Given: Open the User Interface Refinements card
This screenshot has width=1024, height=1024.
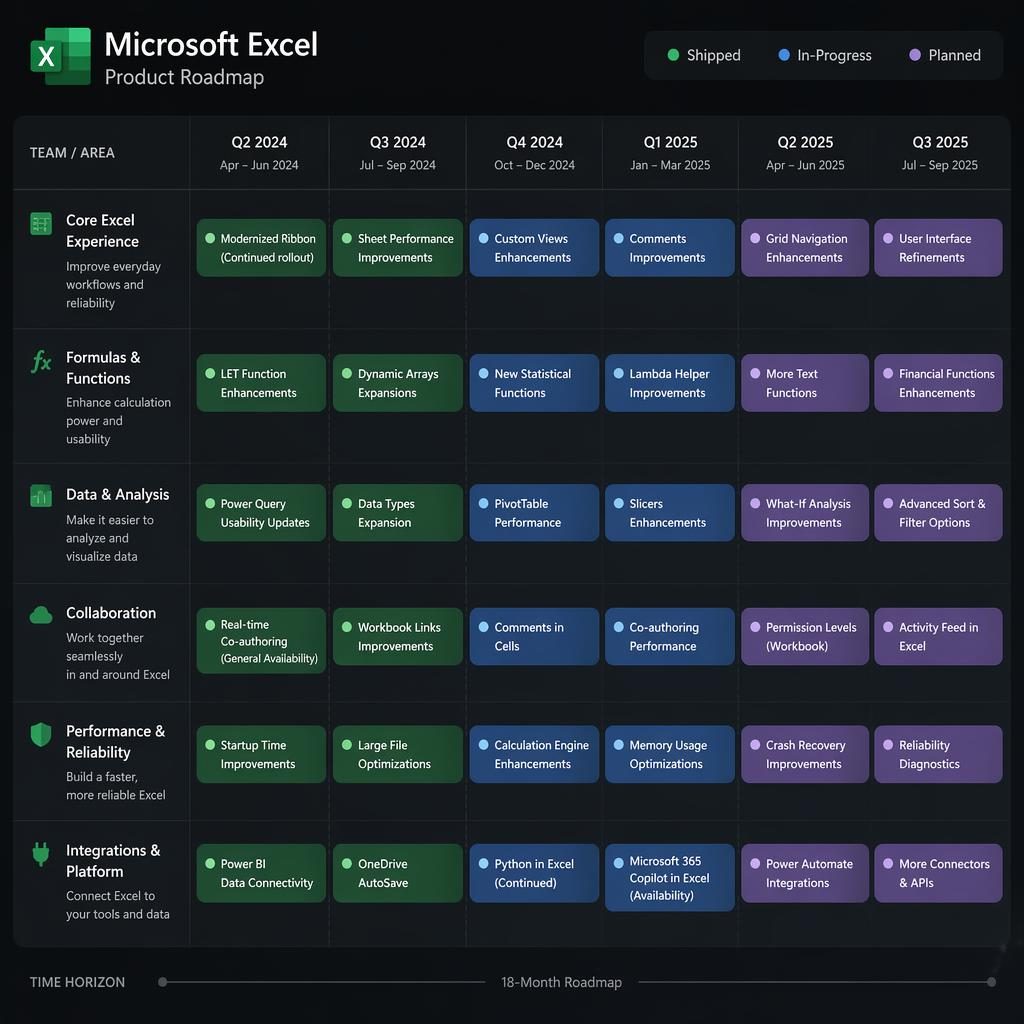Looking at the screenshot, I should tap(938, 248).
